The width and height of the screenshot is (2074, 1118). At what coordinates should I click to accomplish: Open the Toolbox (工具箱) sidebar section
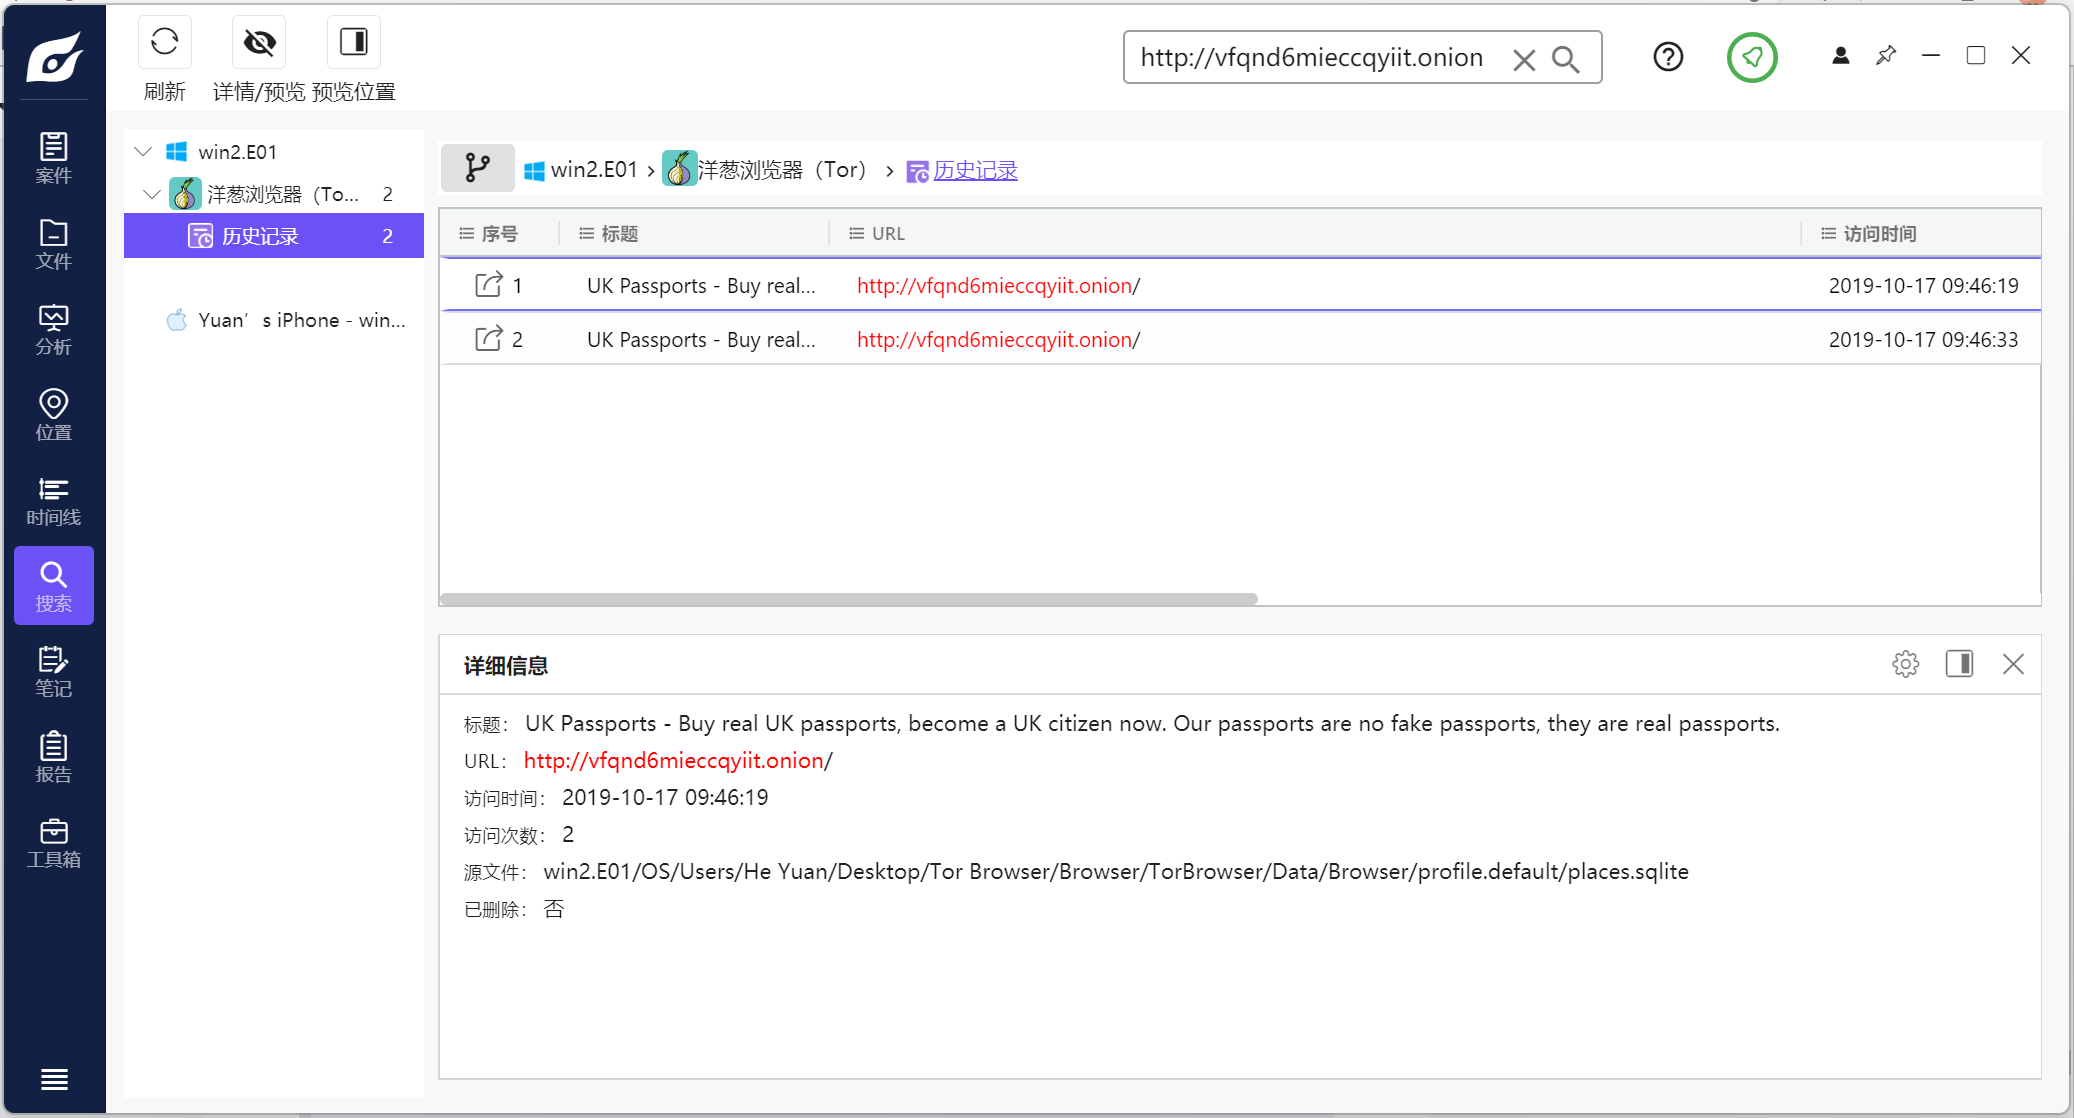54,843
